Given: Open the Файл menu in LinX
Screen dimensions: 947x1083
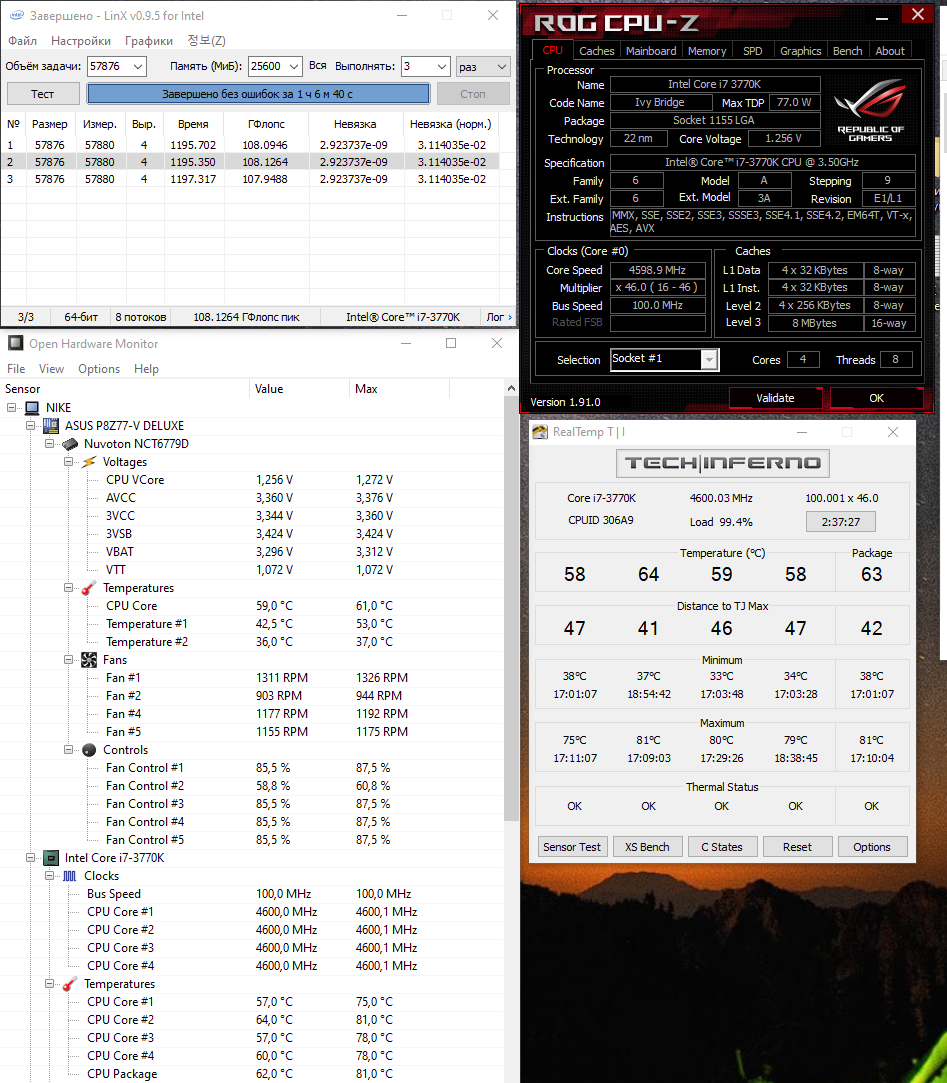Looking at the screenshot, I should click(x=23, y=41).
